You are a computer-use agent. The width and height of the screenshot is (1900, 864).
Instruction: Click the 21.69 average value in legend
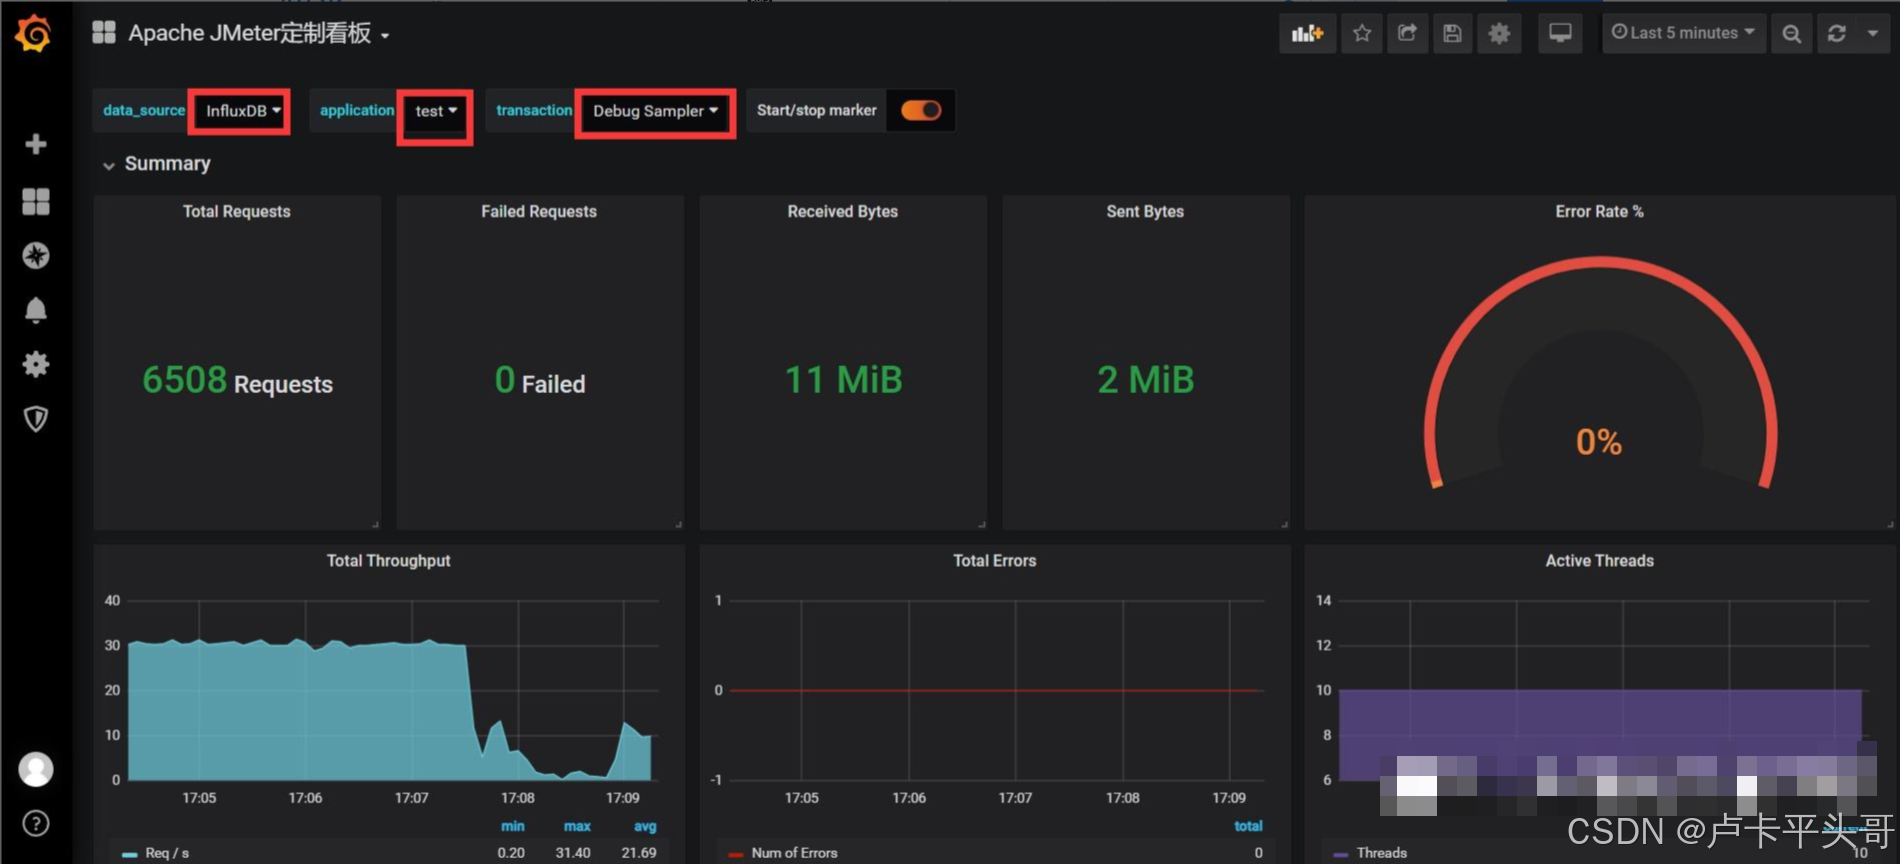(x=639, y=853)
